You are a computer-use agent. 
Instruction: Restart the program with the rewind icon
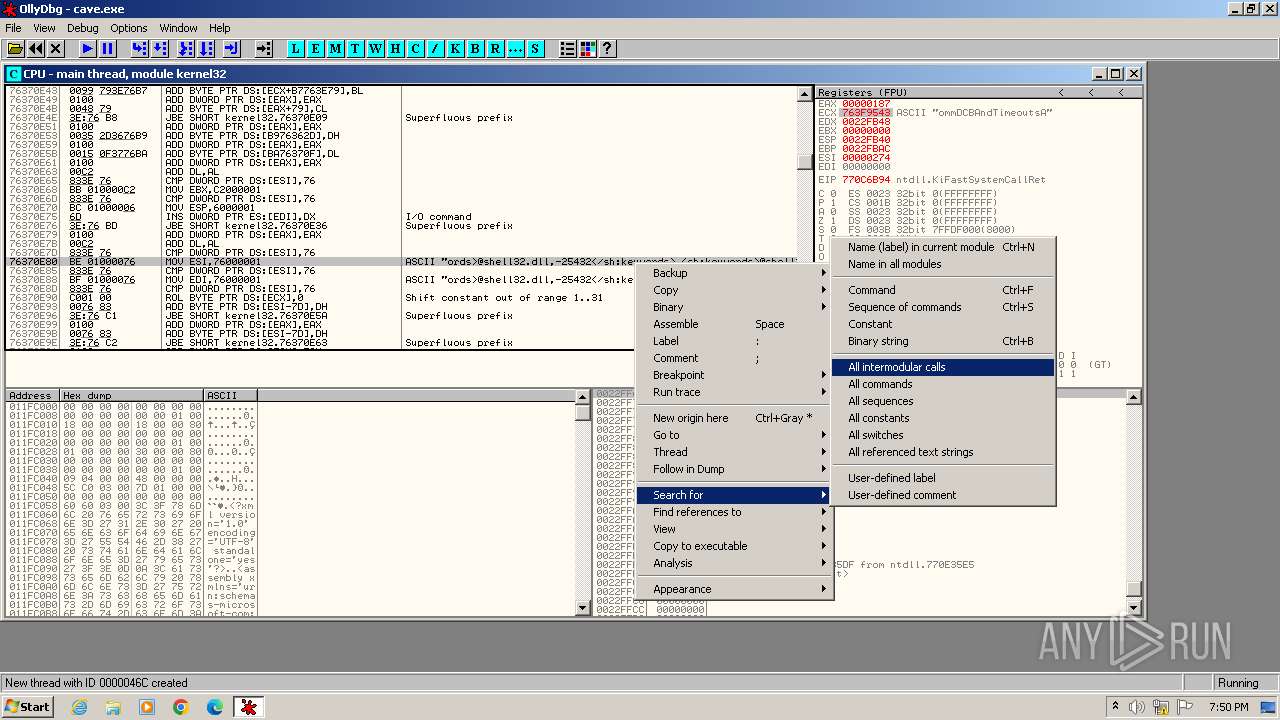[x=36, y=48]
